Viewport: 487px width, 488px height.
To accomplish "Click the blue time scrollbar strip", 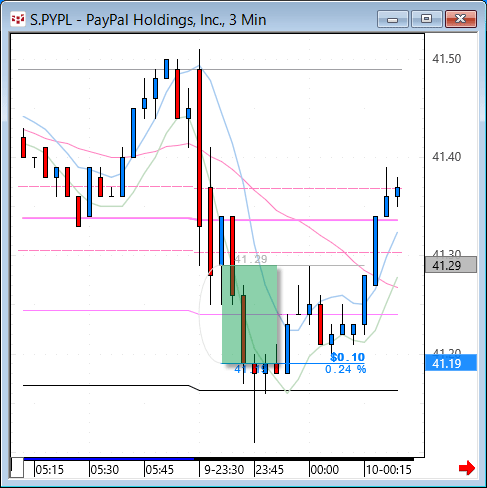I will [x=109, y=459].
